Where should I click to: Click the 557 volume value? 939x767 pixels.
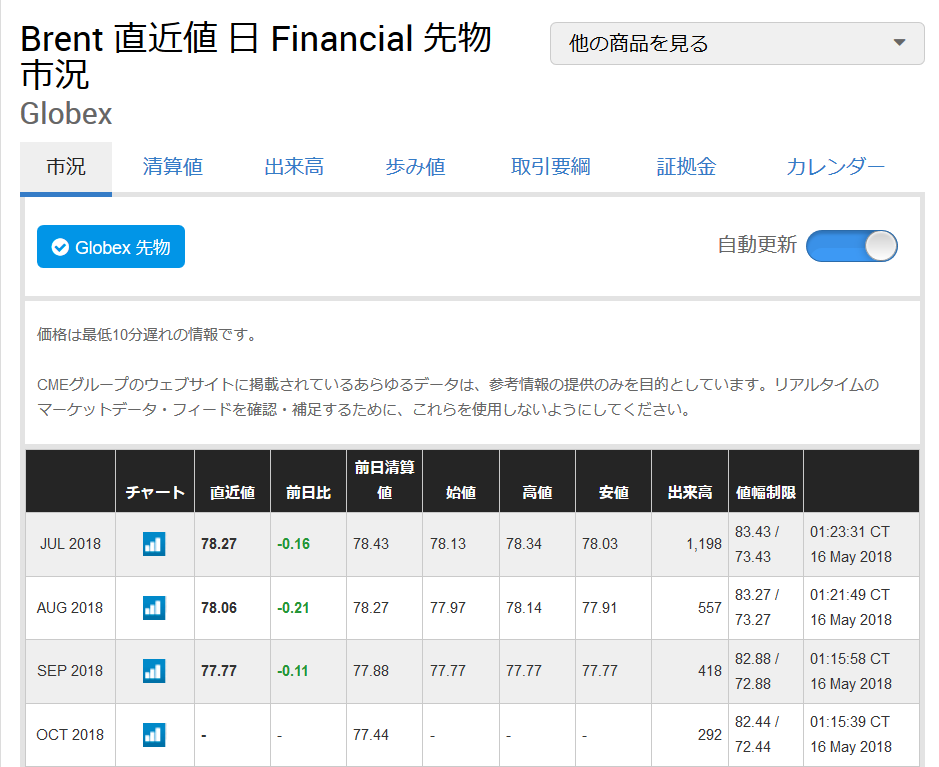point(710,608)
